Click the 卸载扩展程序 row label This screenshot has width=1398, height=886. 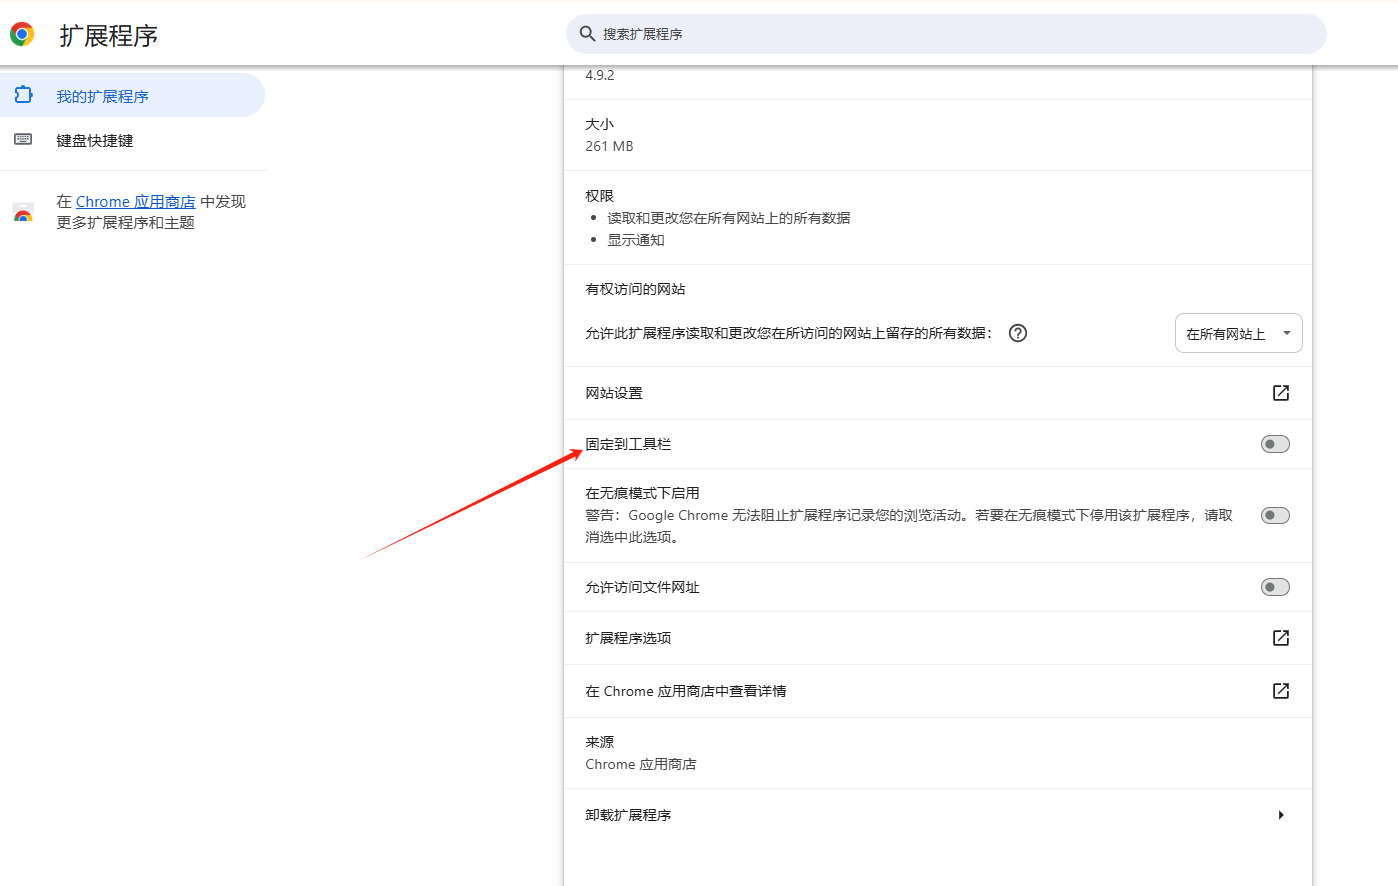tap(628, 815)
